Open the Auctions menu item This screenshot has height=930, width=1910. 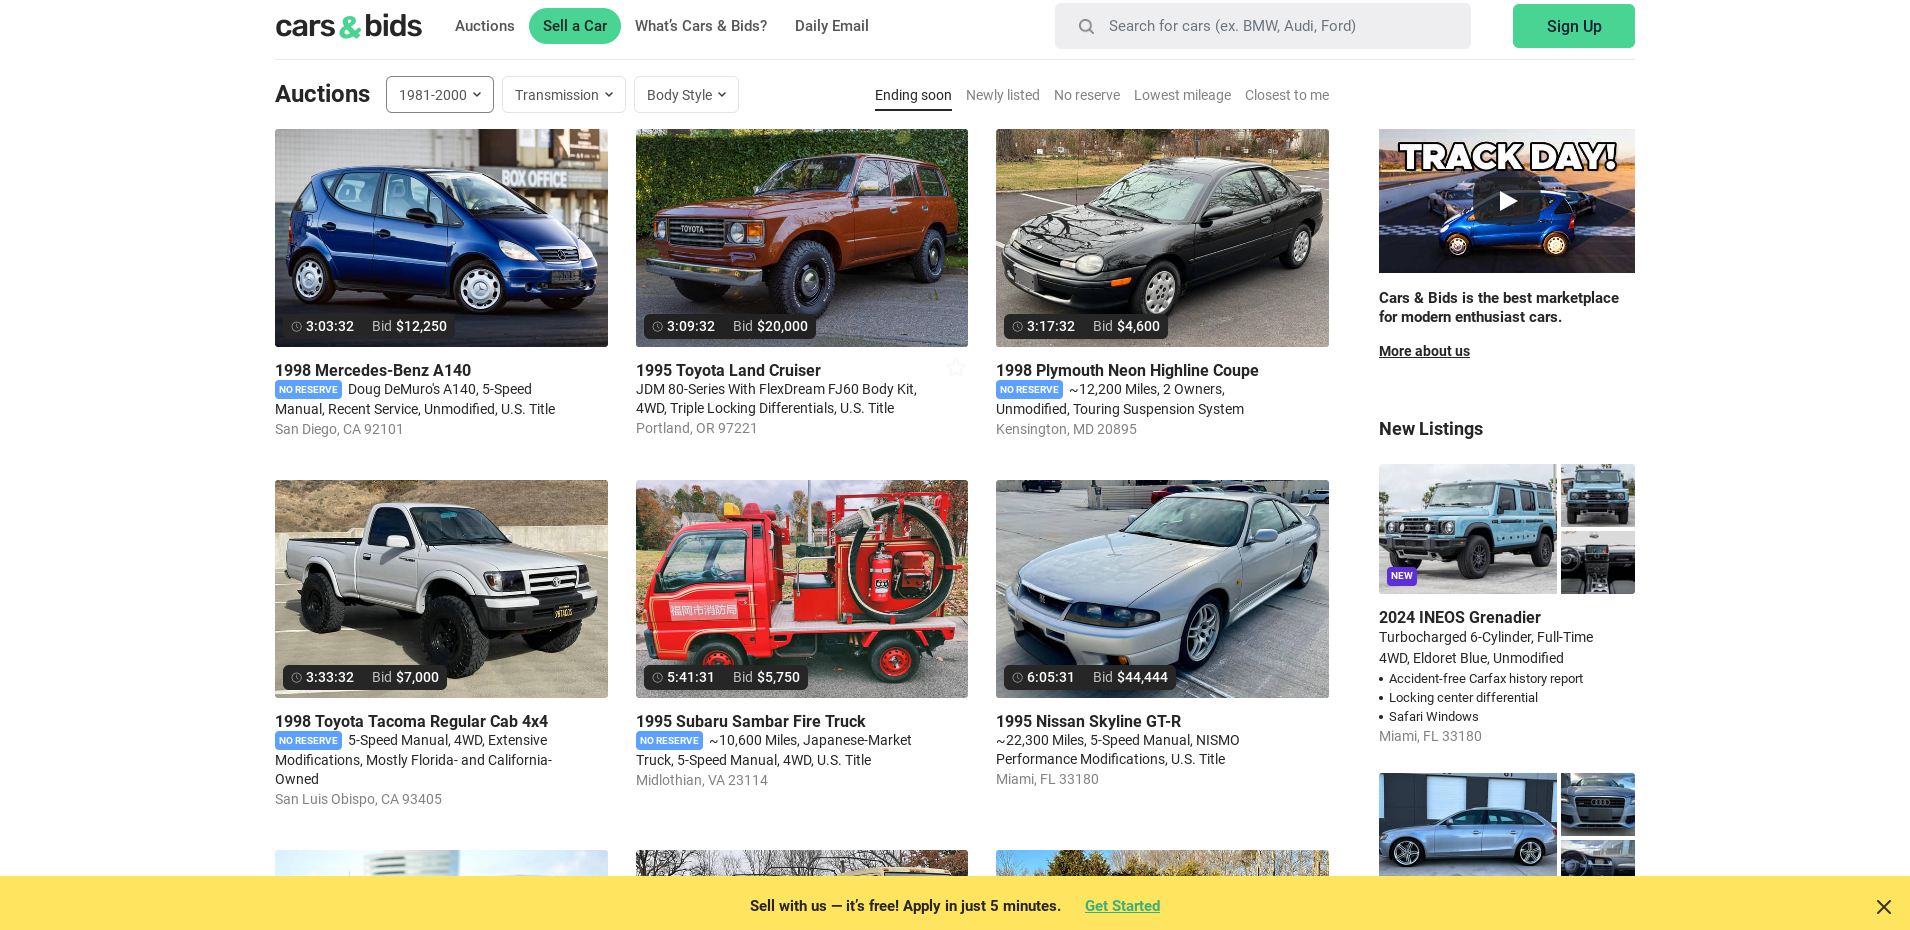tap(484, 26)
